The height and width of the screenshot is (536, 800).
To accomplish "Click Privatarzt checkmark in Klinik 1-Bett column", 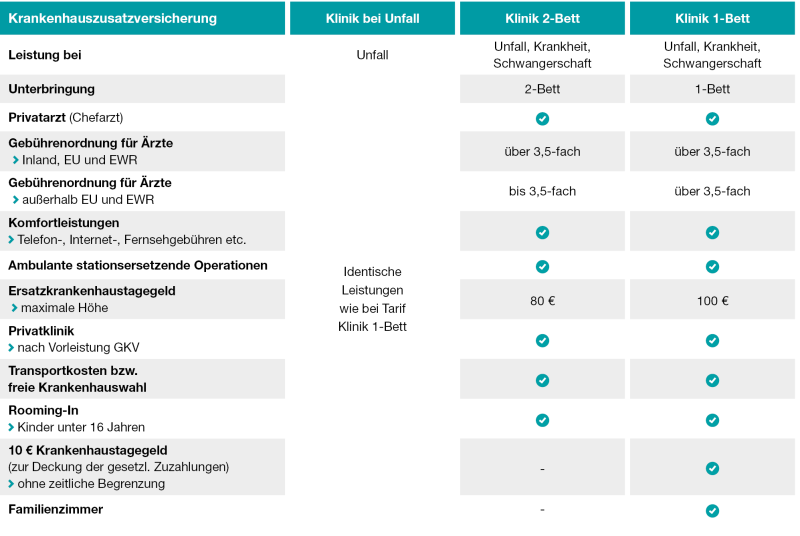I will click(712, 118).
